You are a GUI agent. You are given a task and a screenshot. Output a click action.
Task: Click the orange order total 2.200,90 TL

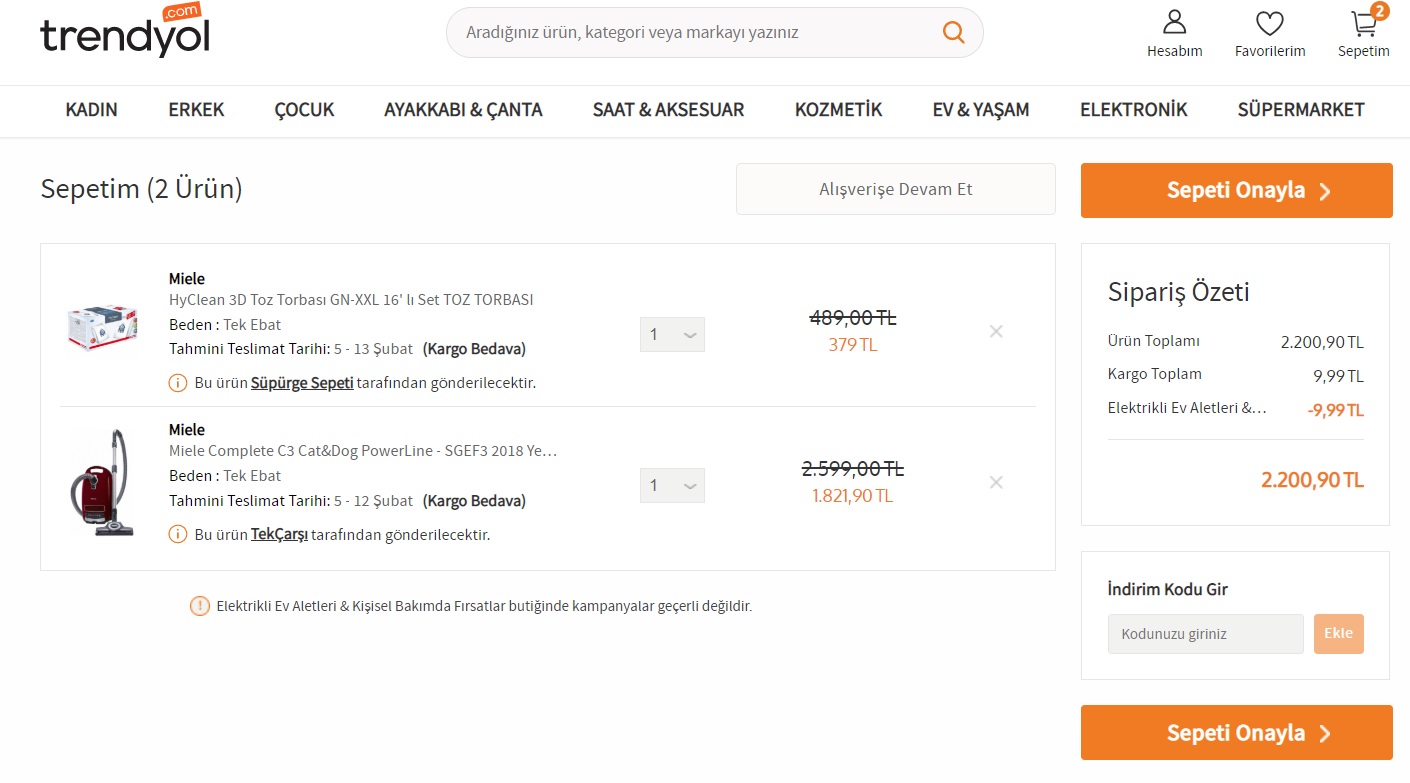(x=1312, y=480)
